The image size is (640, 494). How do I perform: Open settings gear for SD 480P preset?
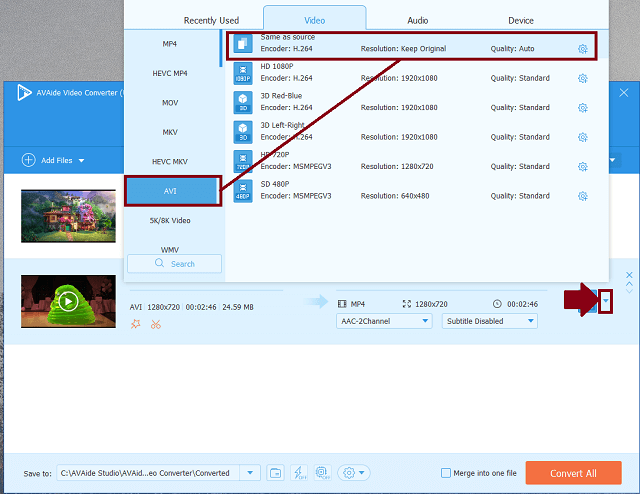point(582,196)
